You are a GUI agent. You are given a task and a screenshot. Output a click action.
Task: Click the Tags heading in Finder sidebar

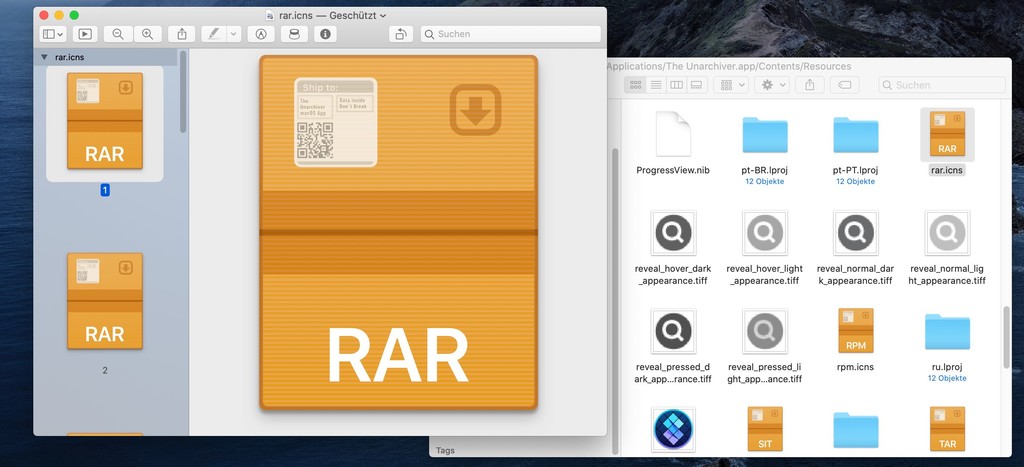(x=445, y=450)
